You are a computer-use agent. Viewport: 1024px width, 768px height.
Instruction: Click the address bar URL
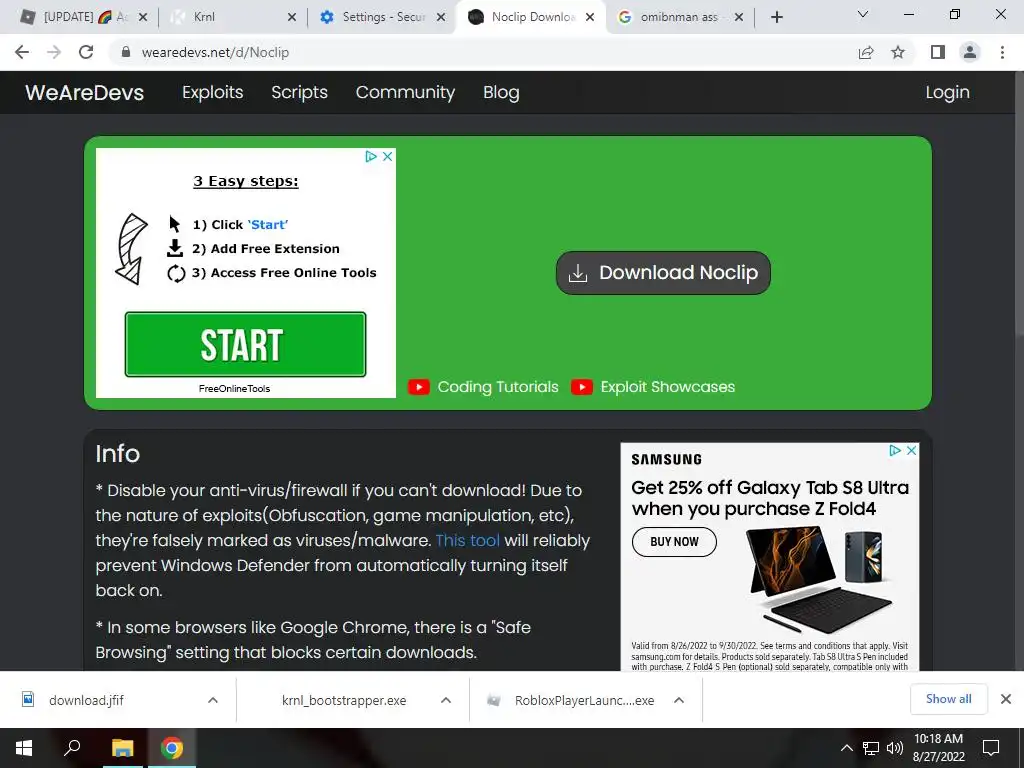click(215, 52)
